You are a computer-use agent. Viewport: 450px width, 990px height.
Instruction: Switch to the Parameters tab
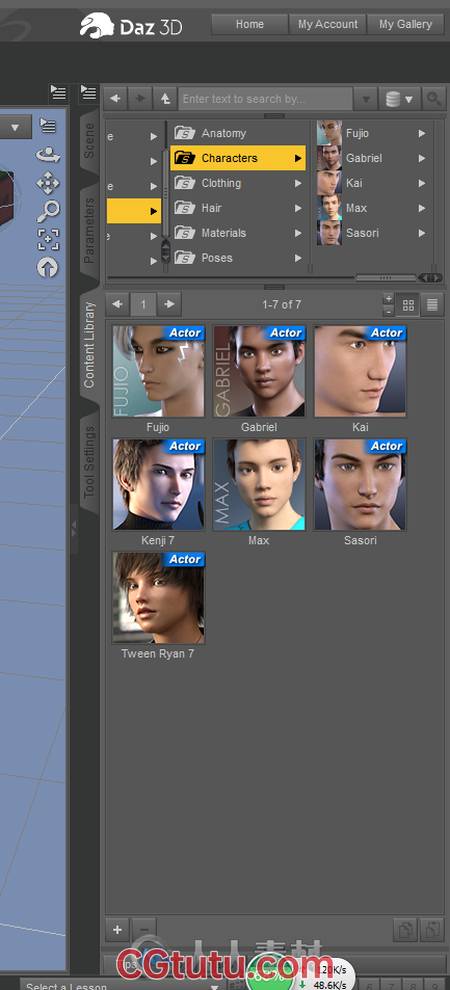pos(89,230)
